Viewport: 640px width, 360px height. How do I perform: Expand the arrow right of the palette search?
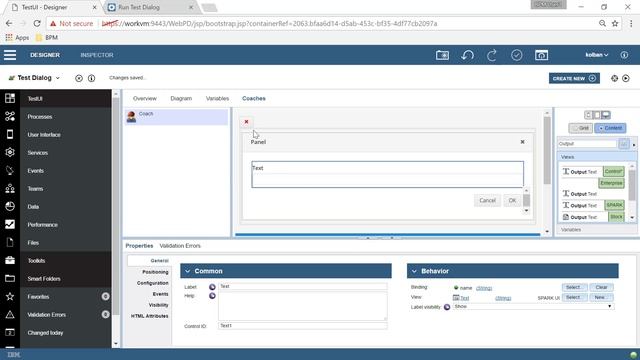[x=634, y=144]
